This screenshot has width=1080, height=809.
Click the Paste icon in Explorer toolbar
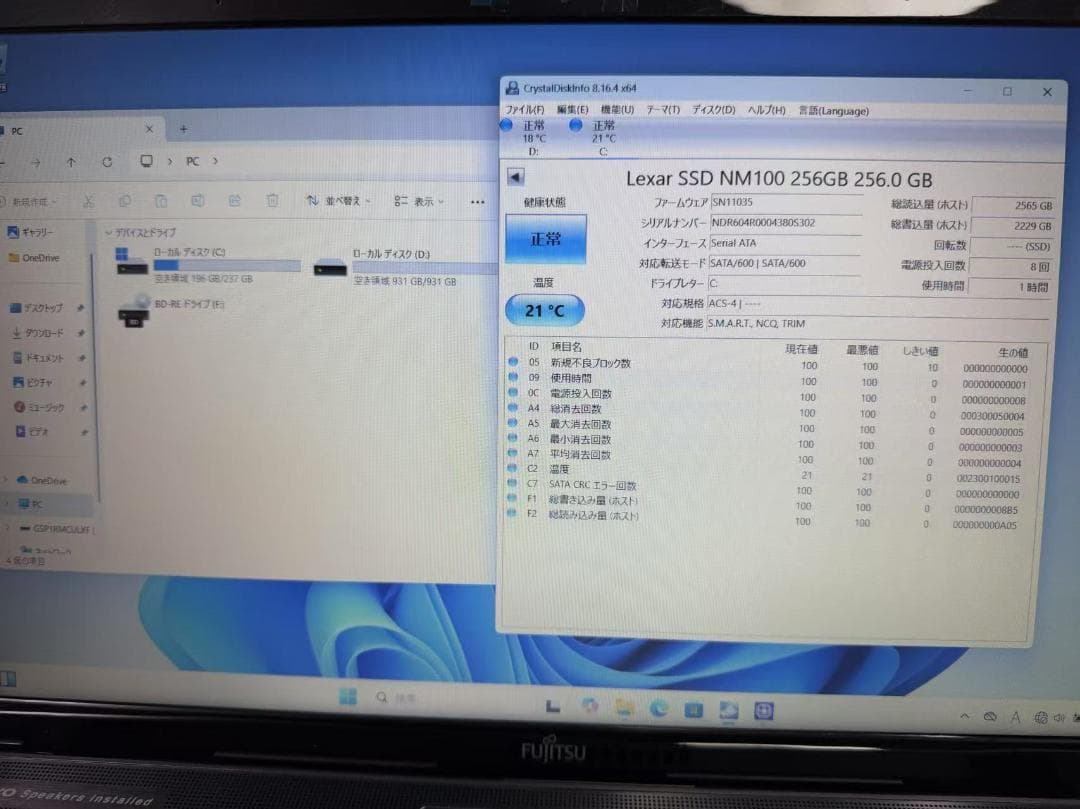(x=161, y=201)
